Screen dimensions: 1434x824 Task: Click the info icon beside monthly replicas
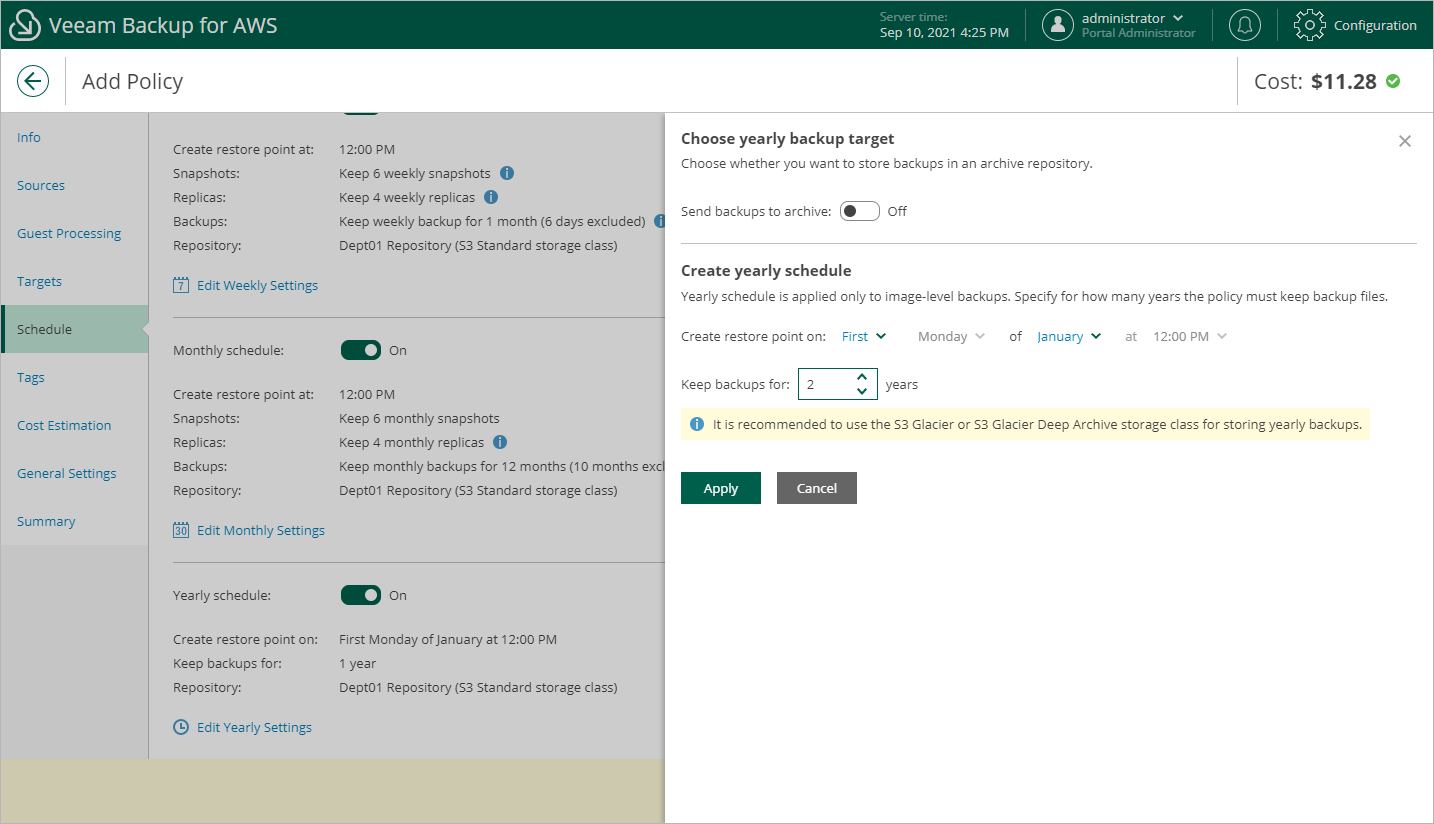click(500, 442)
